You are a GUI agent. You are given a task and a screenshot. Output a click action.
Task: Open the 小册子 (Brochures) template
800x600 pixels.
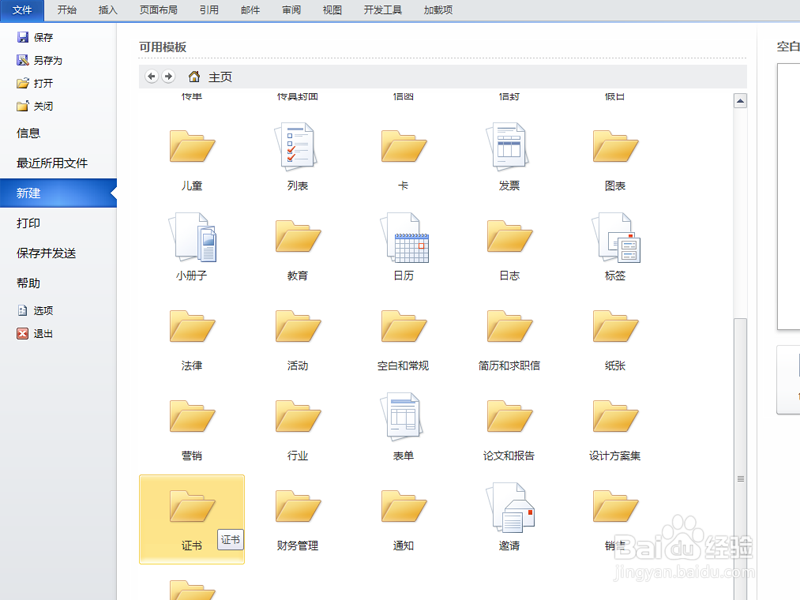click(x=191, y=243)
